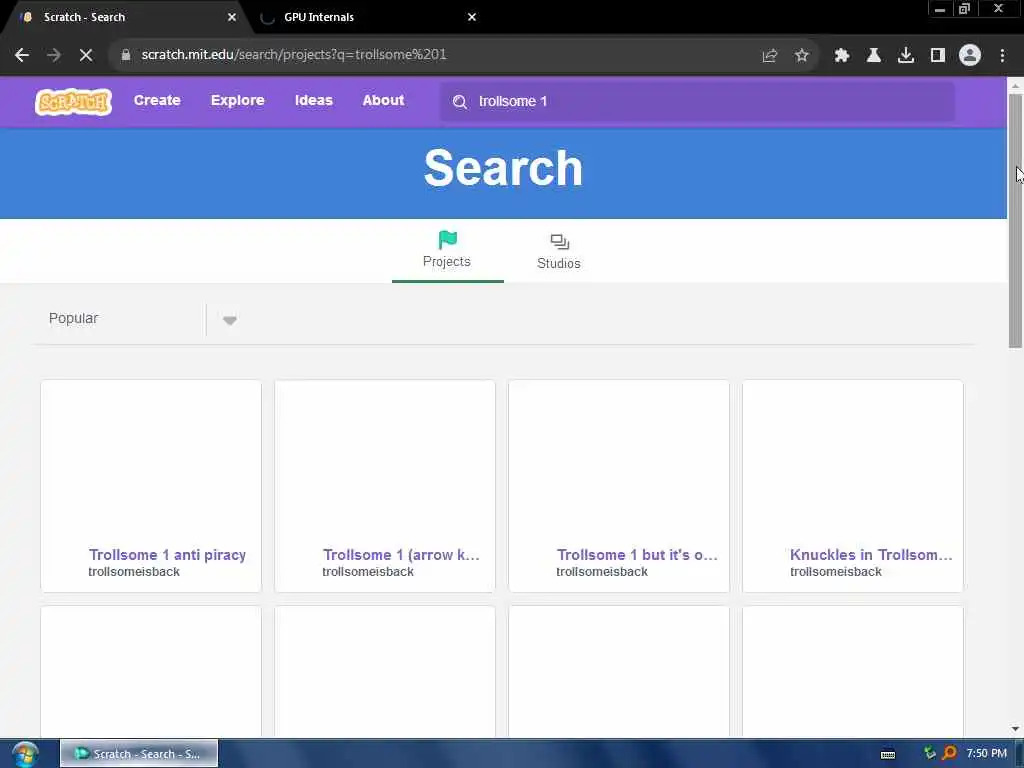
Task: Open the Windows Start menu
Action: pyautogui.click(x=25, y=754)
